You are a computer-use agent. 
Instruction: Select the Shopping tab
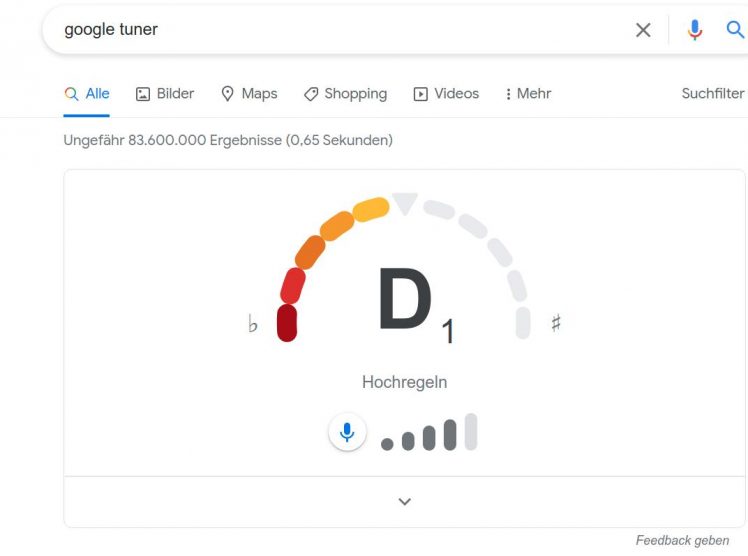click(345, 93)
